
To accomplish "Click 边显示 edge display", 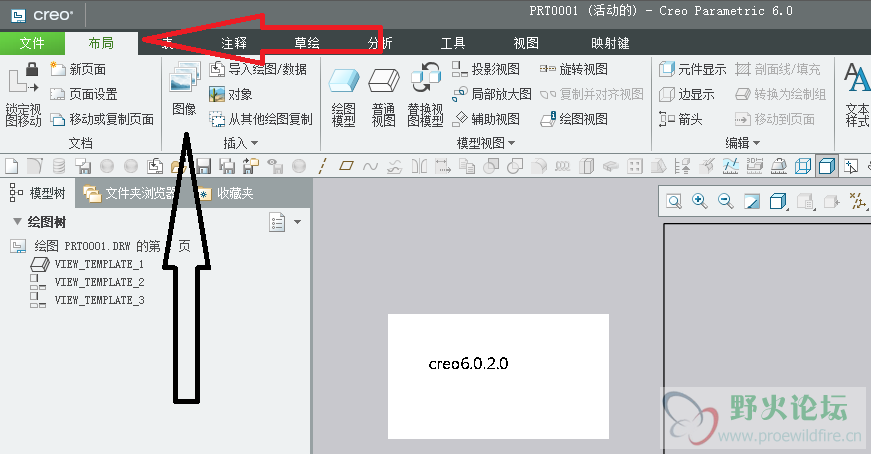I will (x=687, y=94).
